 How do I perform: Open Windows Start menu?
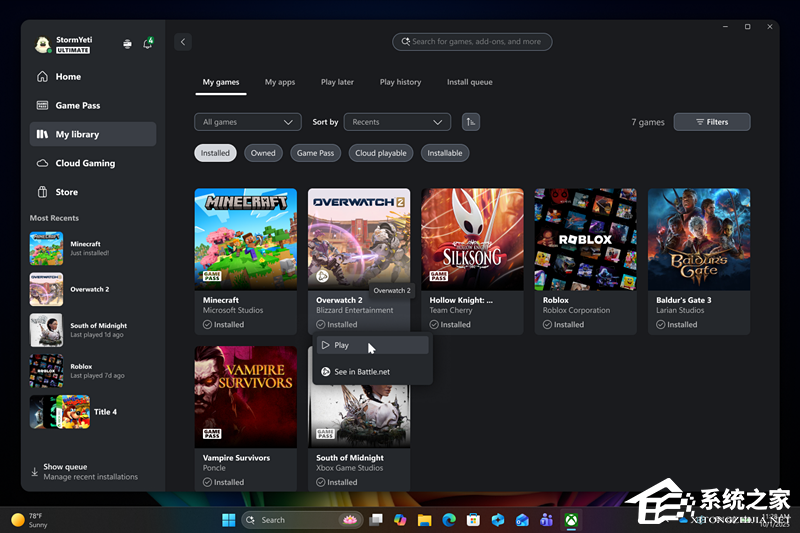point(229,520)
